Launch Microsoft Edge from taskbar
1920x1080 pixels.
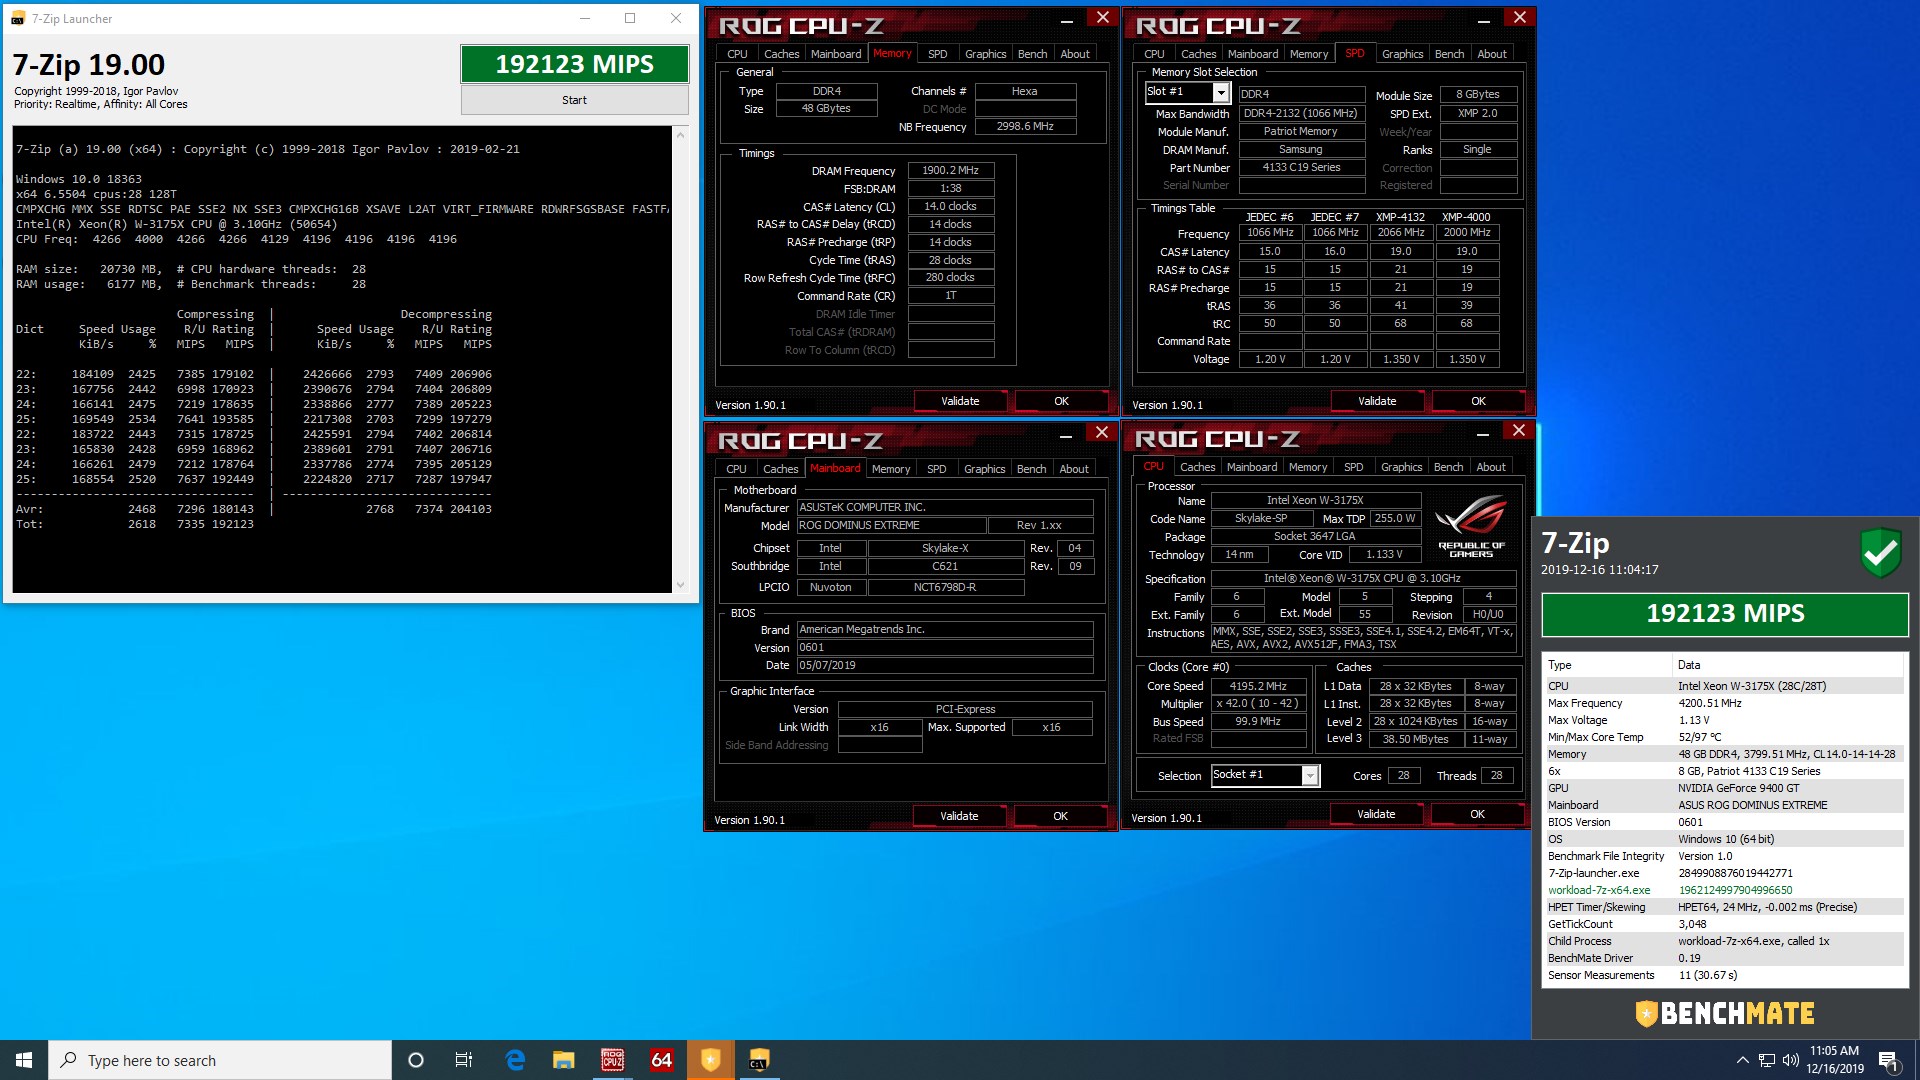tap(515, 1060)
